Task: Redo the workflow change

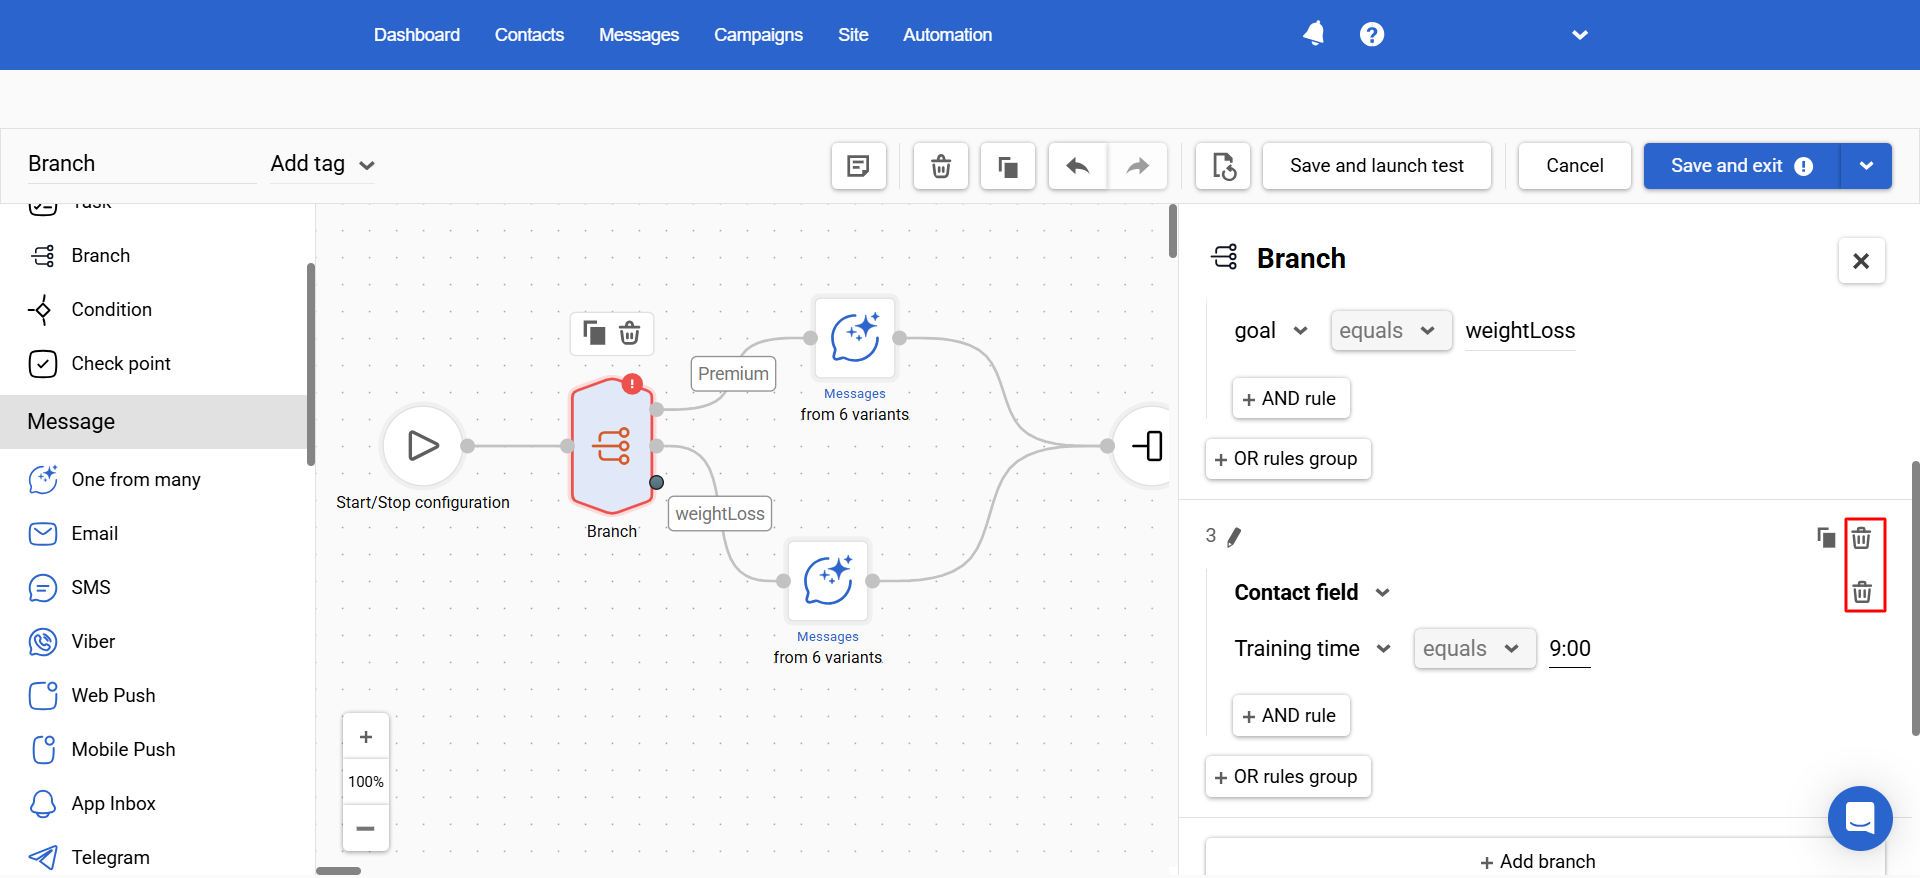Action: [x=1138, y=166]
